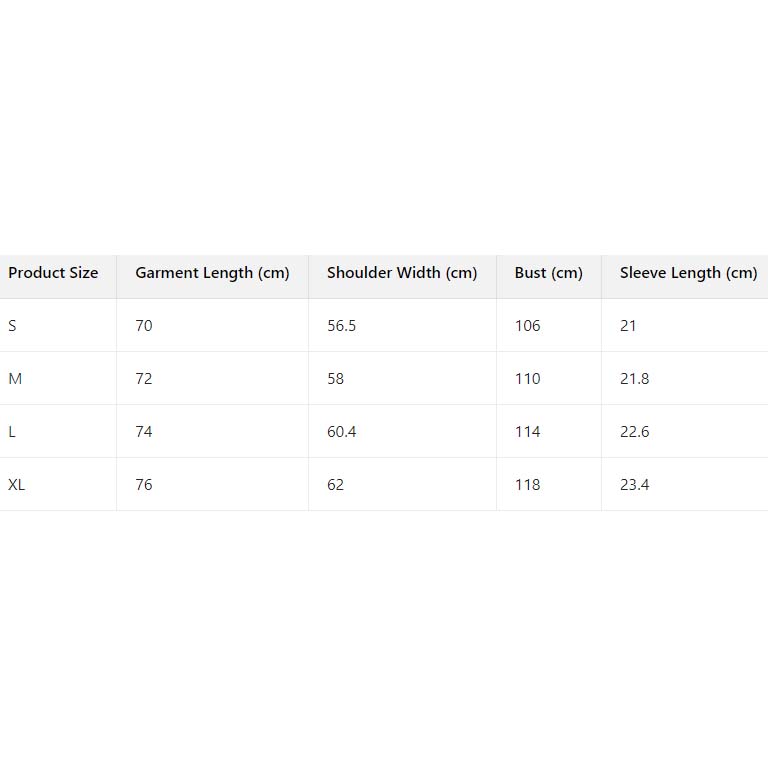This screenshot has width=768, height=768.
Task: Click sleeve length value 23.4
Action: tap(634, 485)
